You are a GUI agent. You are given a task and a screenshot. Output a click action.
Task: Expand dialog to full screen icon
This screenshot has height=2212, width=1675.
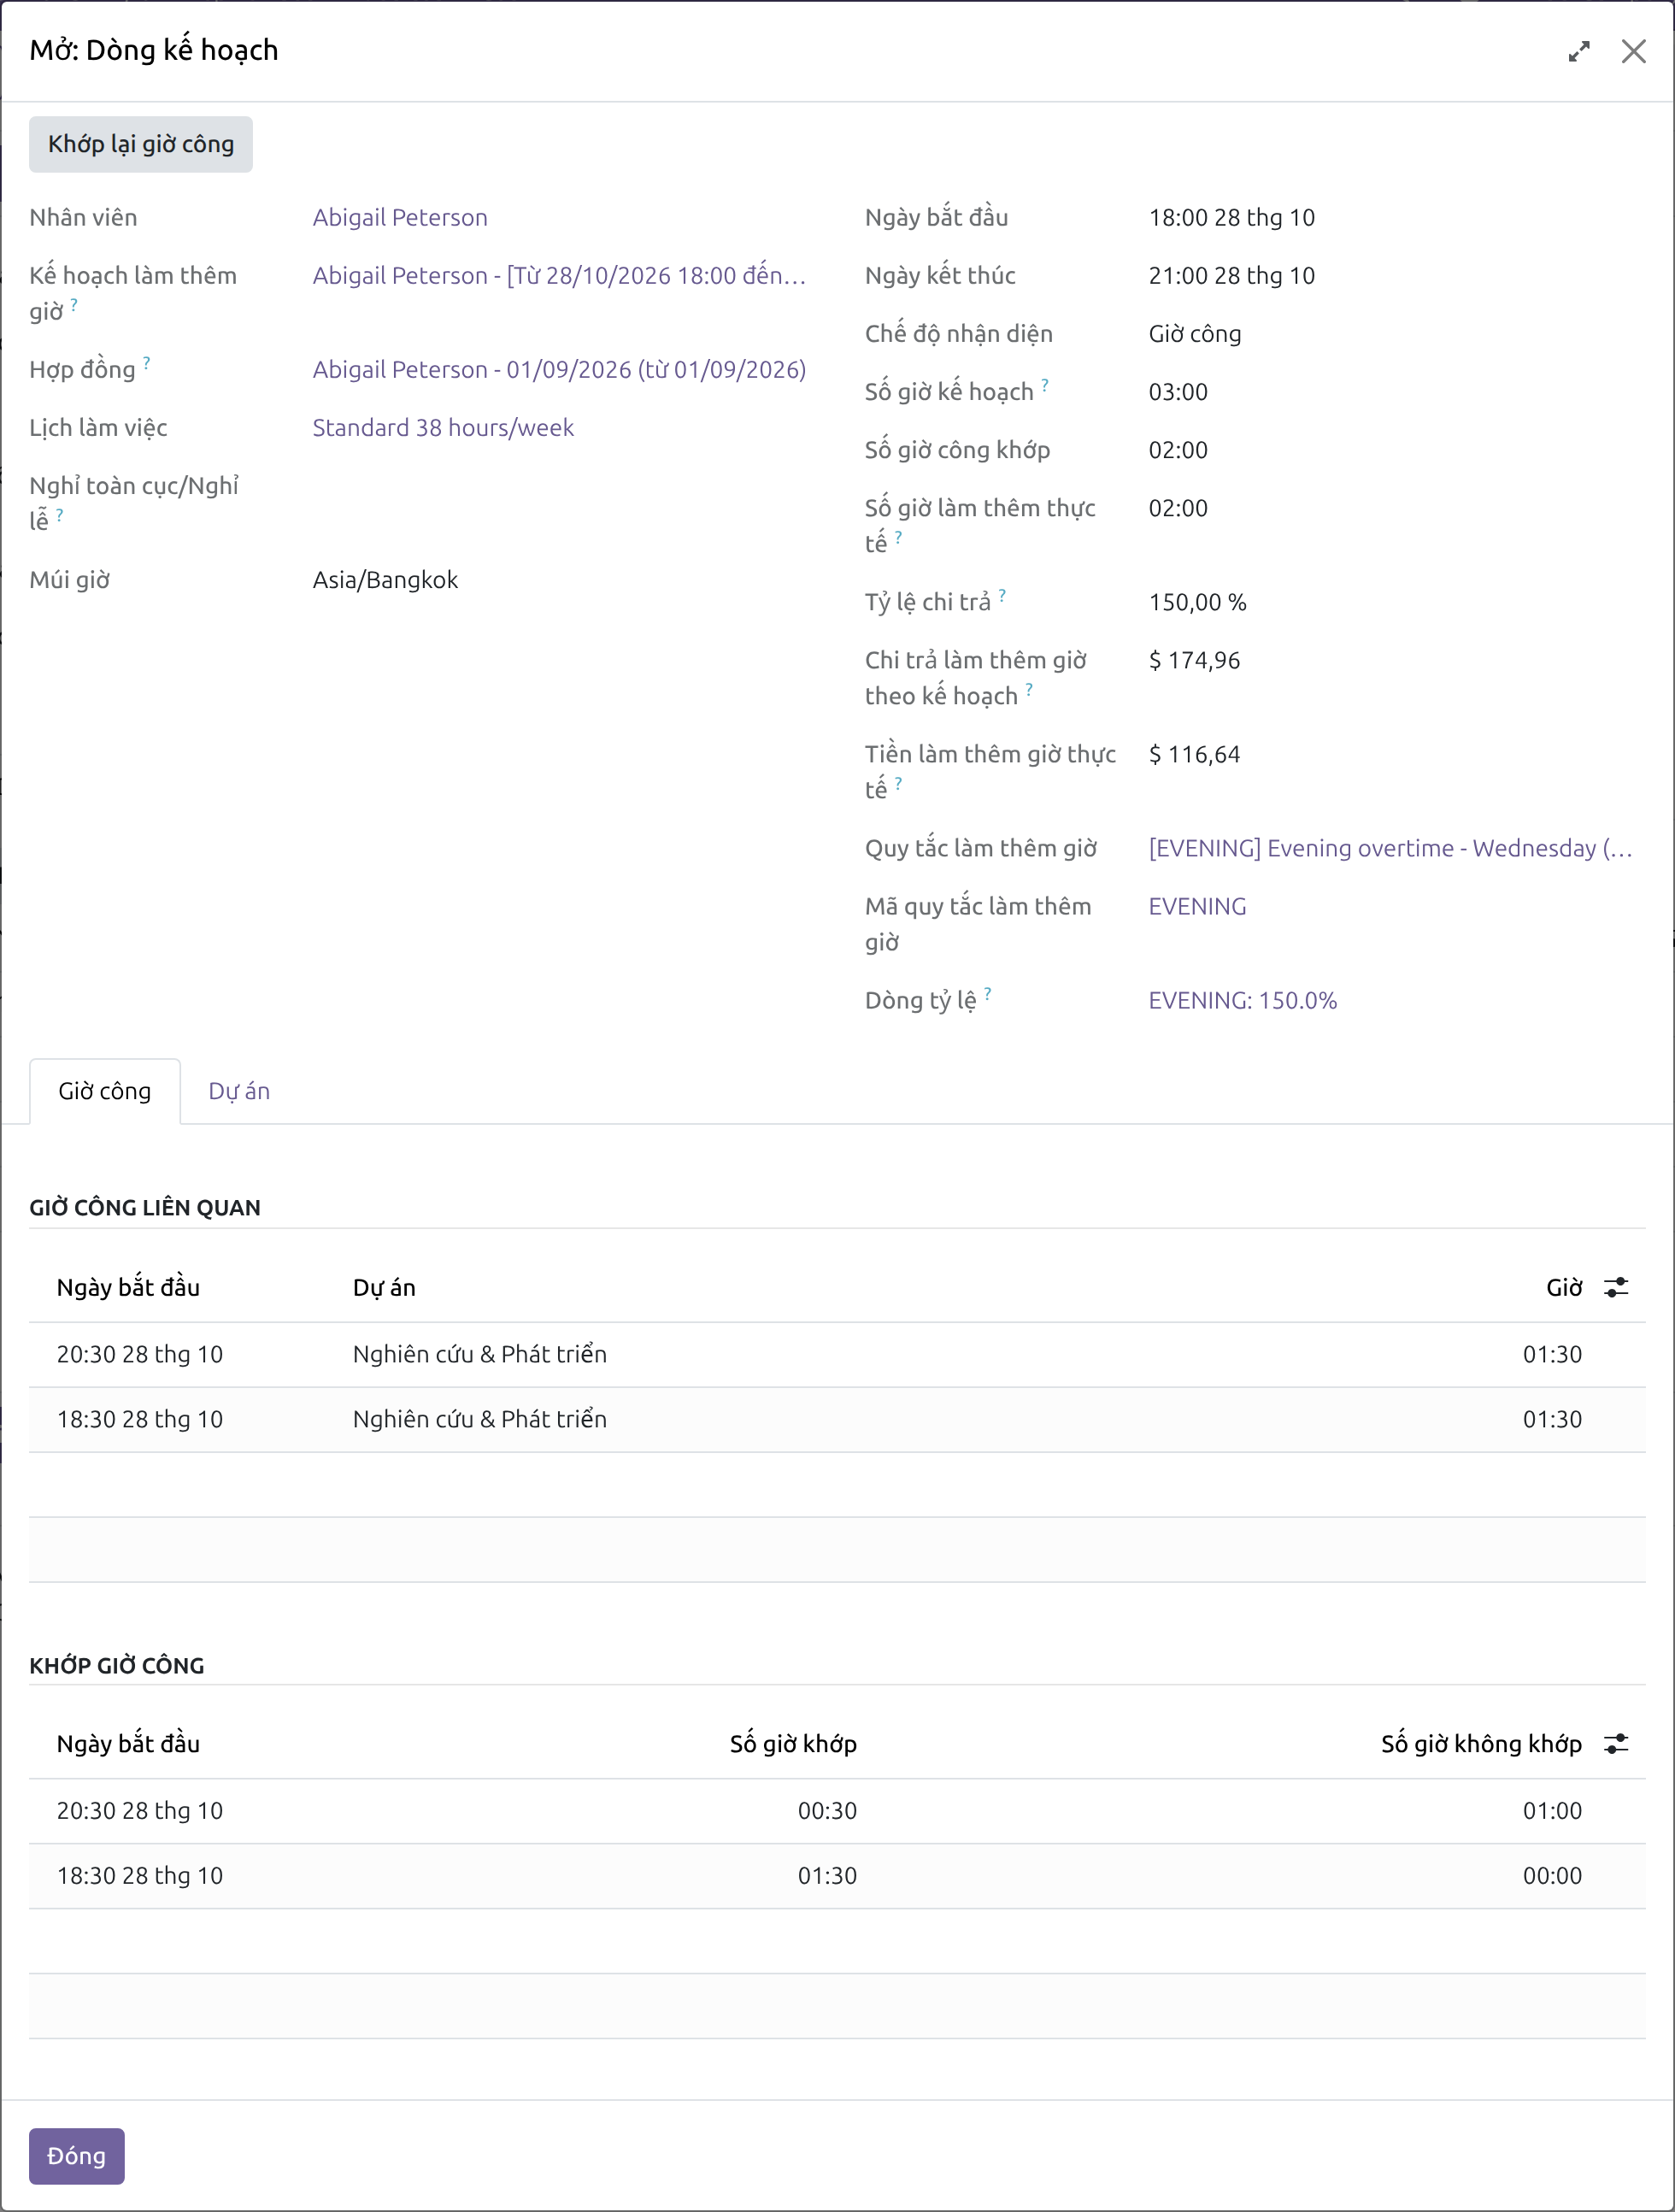[x=1579, y=51]
